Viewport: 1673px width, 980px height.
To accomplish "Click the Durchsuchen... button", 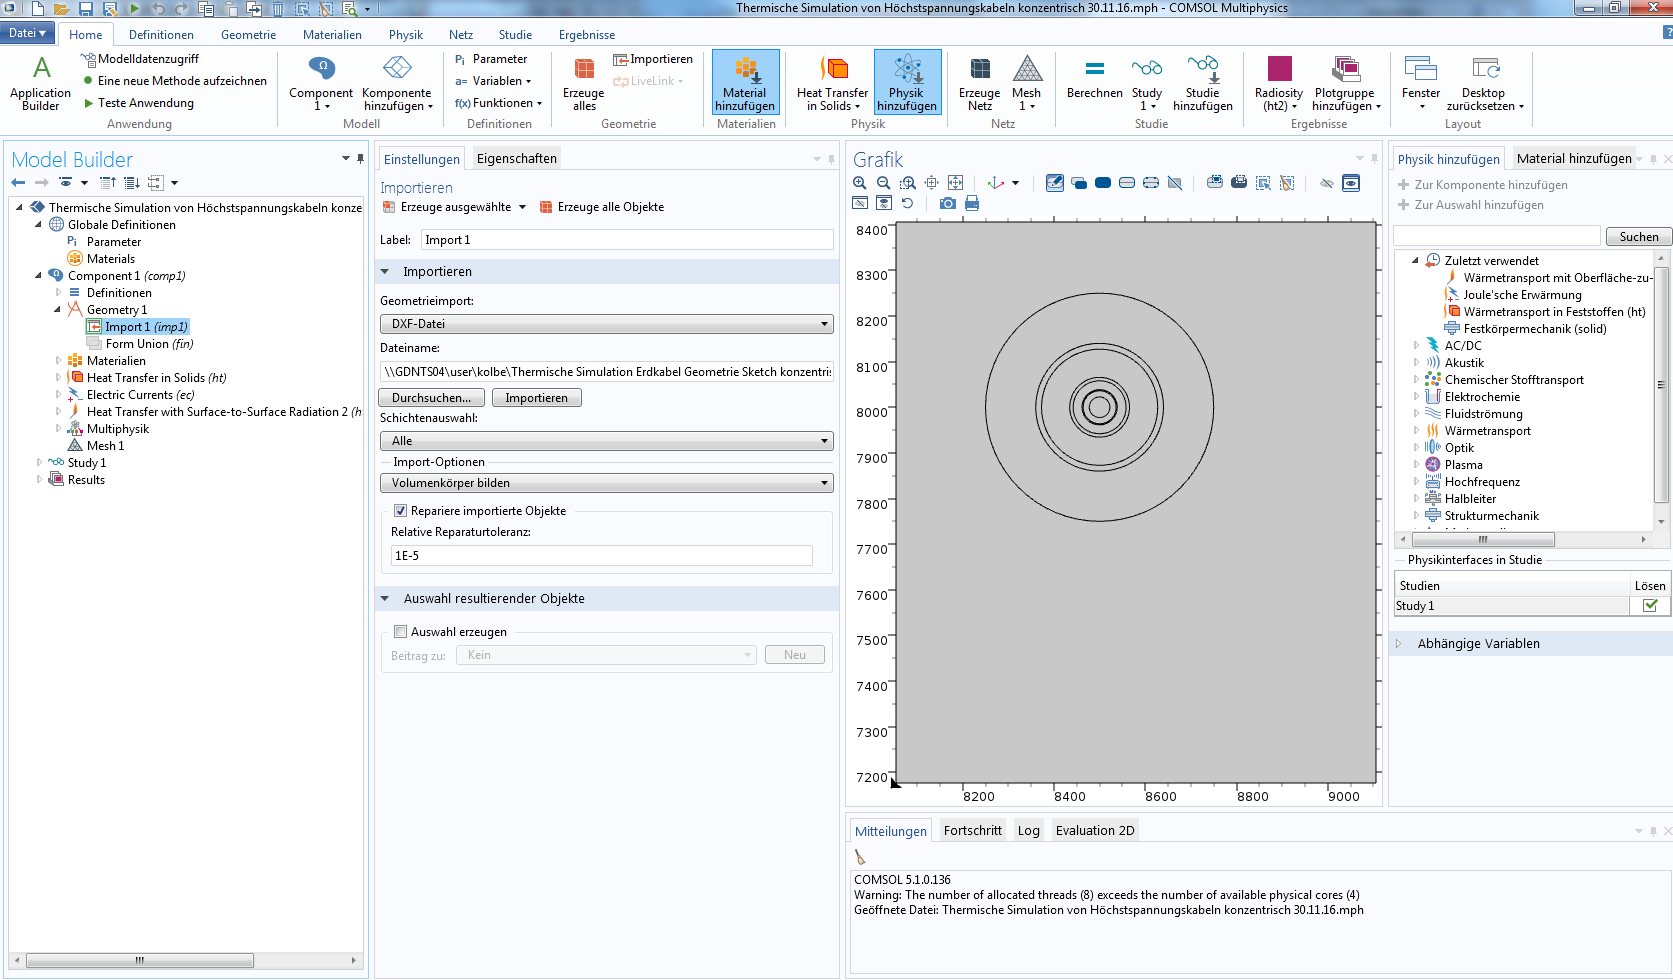I will click(431, 398).
